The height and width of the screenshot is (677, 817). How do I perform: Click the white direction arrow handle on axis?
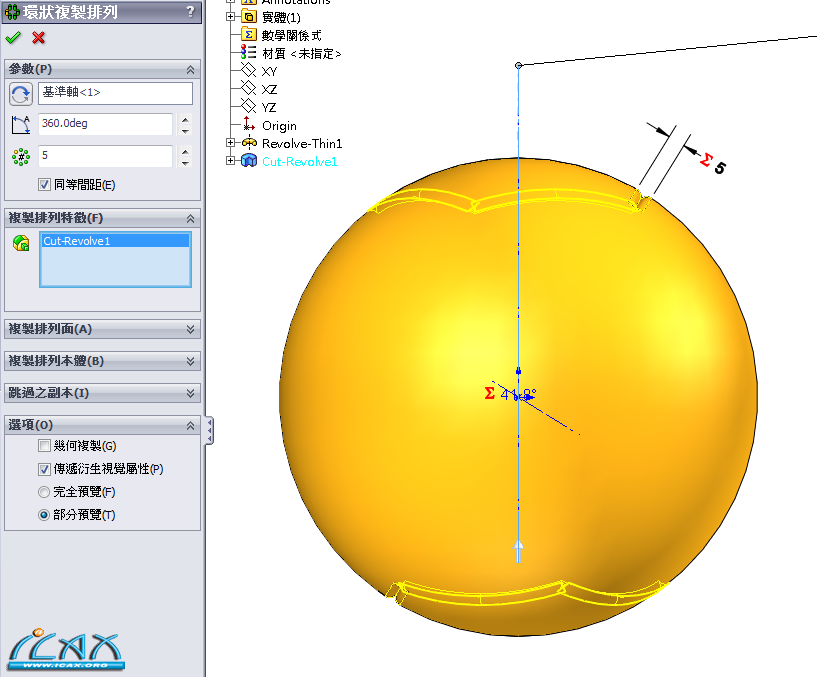coord(518,551)
